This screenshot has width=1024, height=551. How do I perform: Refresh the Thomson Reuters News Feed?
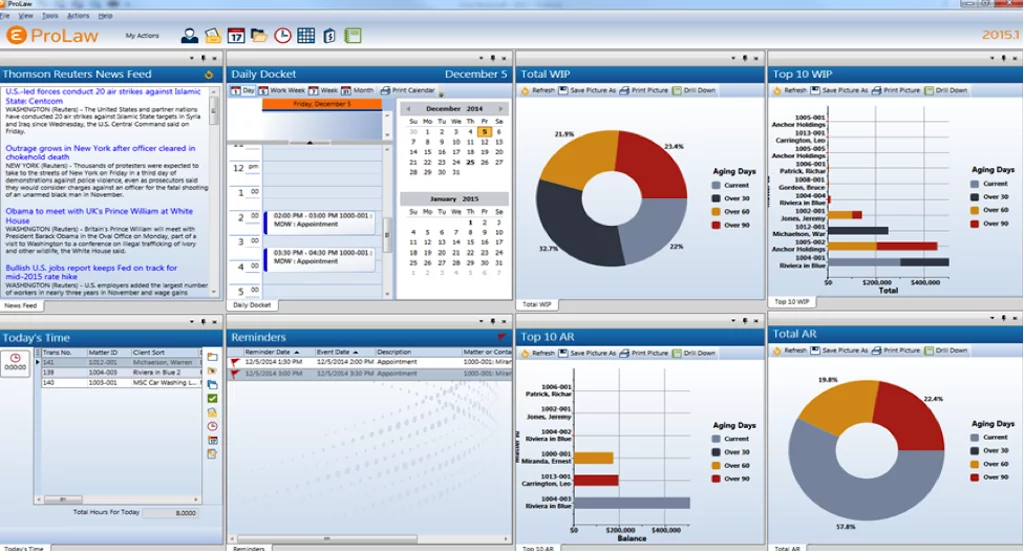coord(208,74)
